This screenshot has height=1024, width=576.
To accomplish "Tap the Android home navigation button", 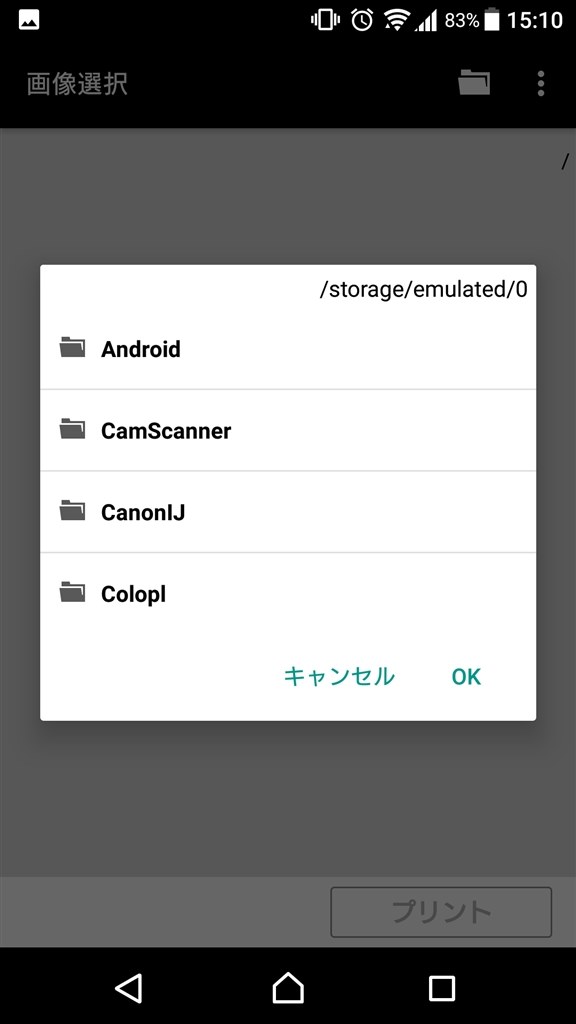I will click(288, 988).
